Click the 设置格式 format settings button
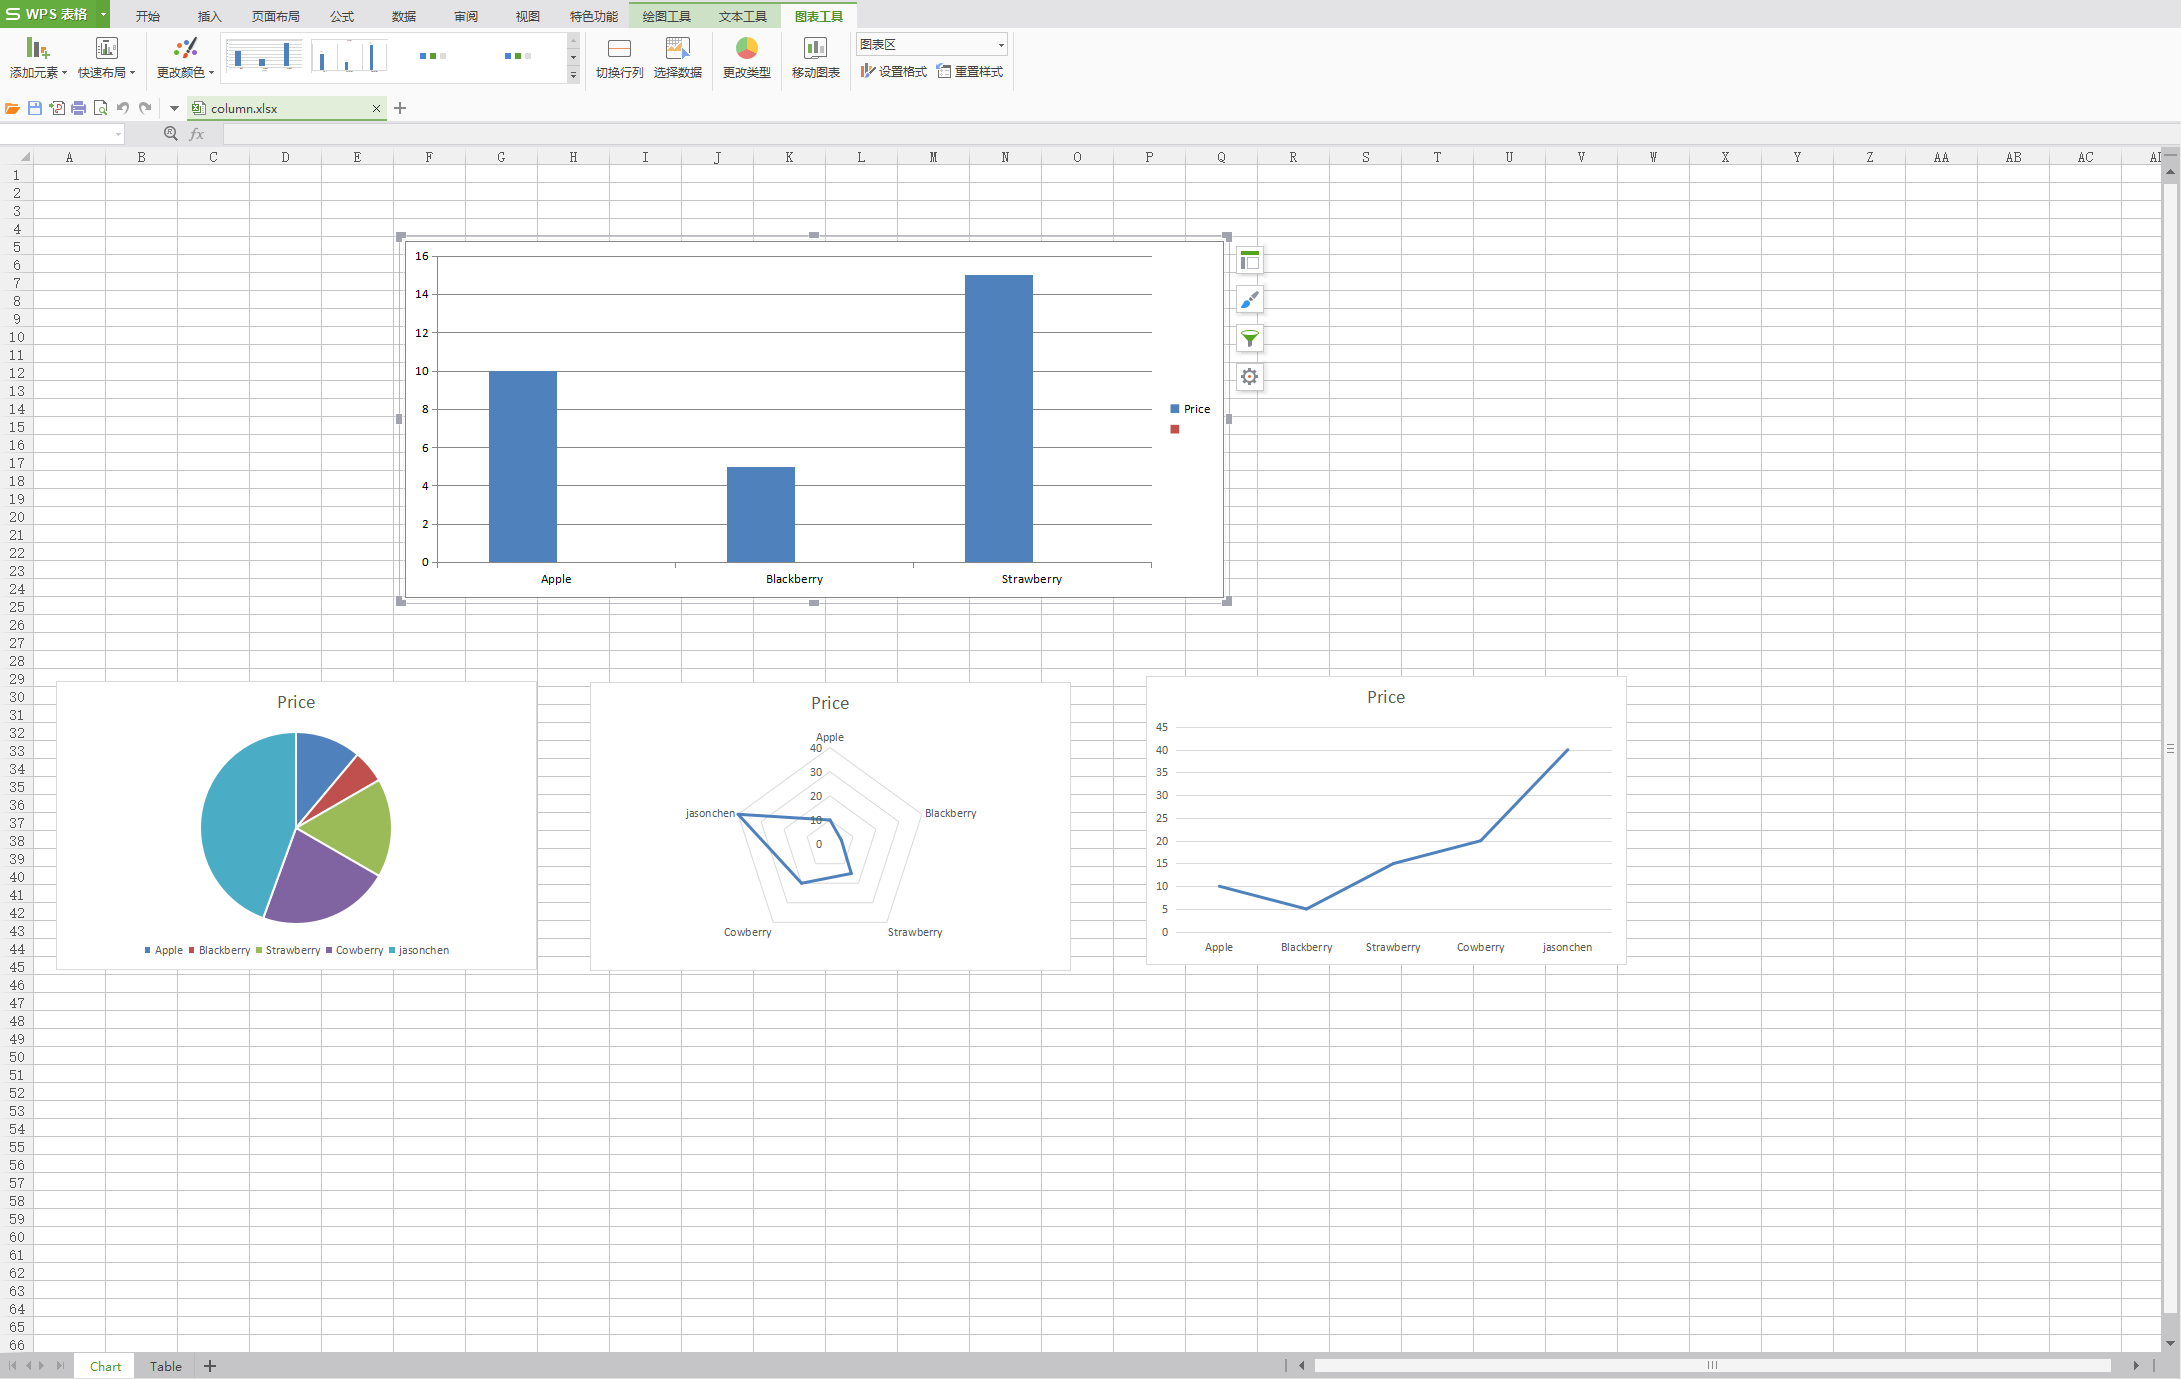Viewport: 2181px width, 1379px height. tap(894, 72)
